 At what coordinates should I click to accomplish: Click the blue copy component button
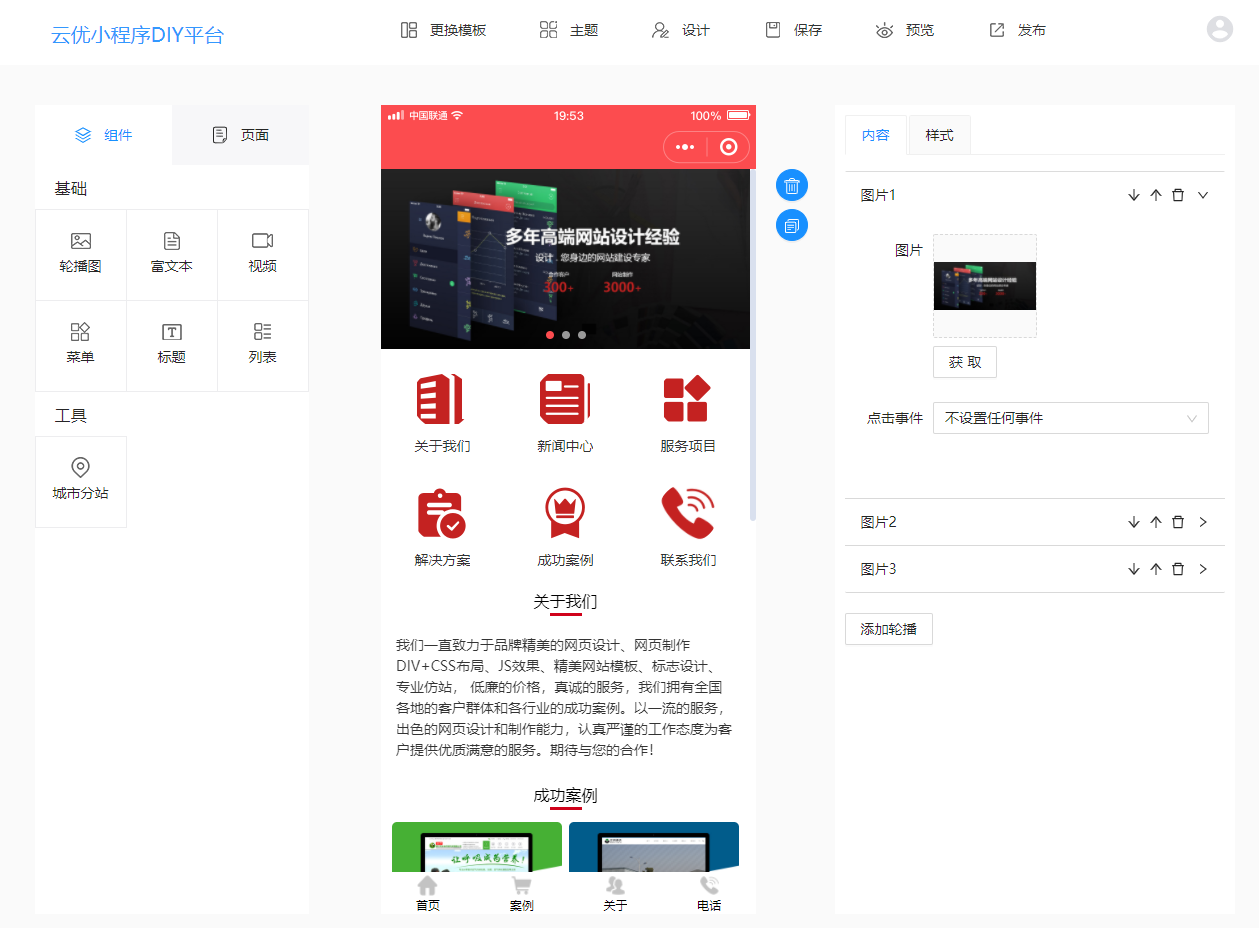pos(792,225)
